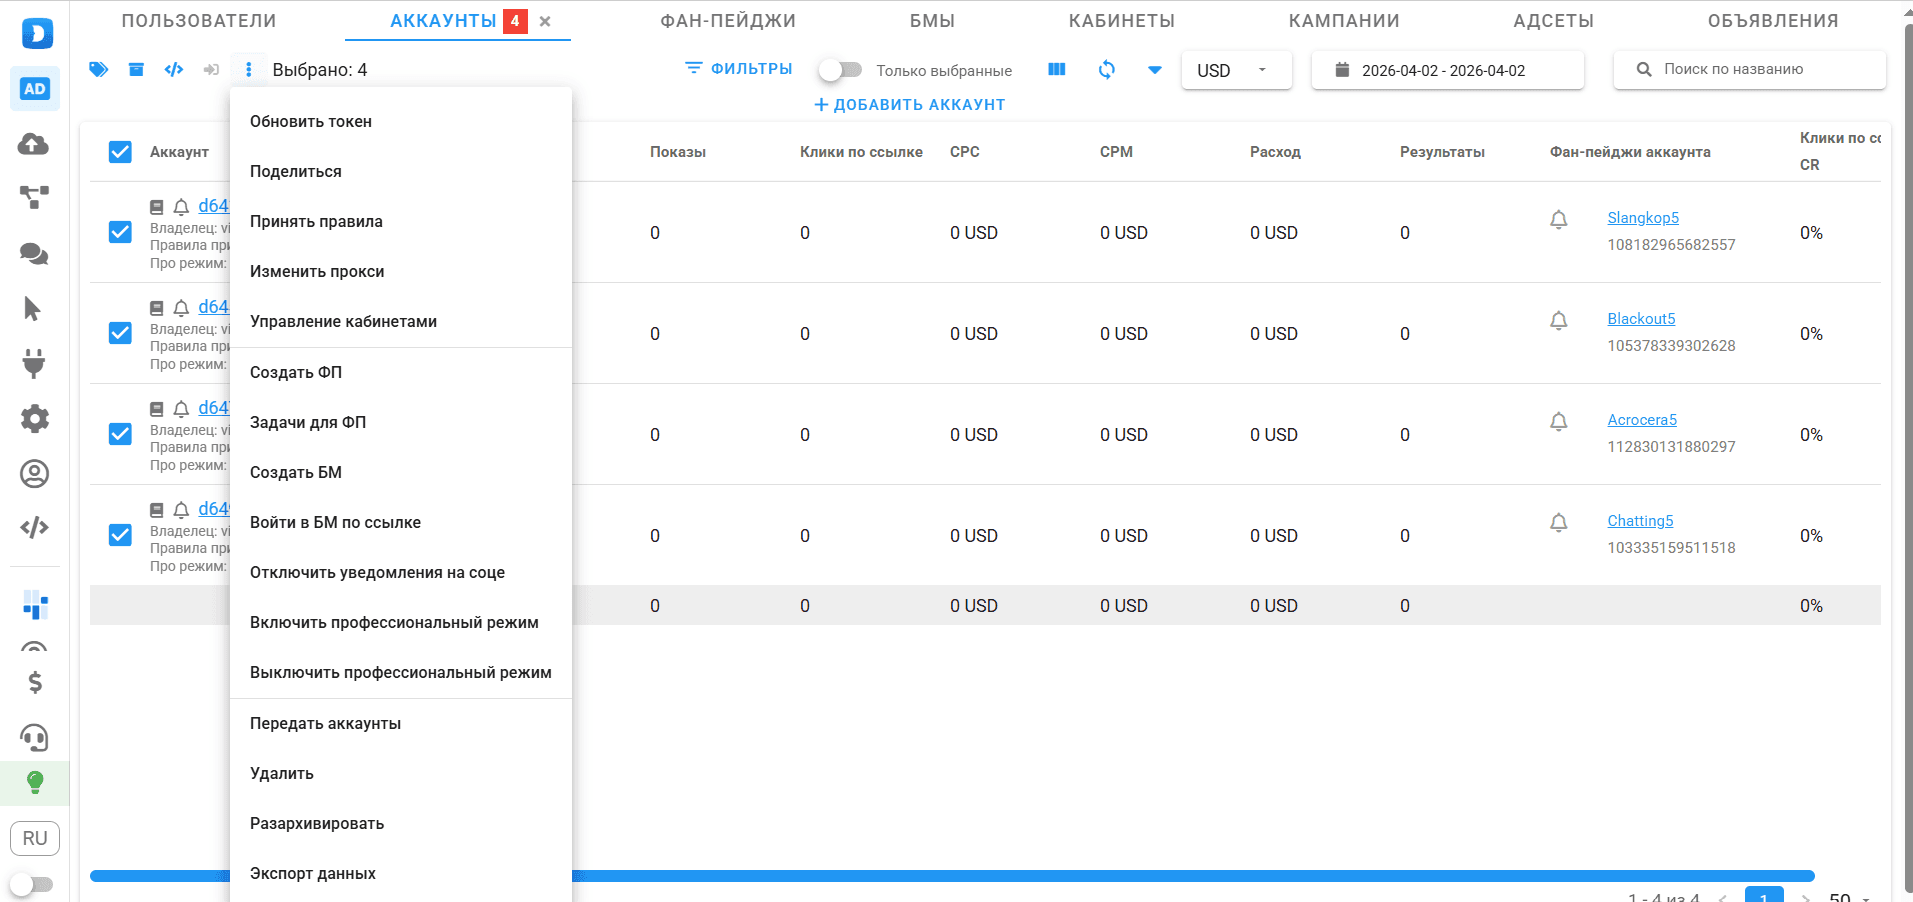1913x902 pixels.
Task: Click ДОБАВИТЬ АККАУНТ button
Action: 909,105
